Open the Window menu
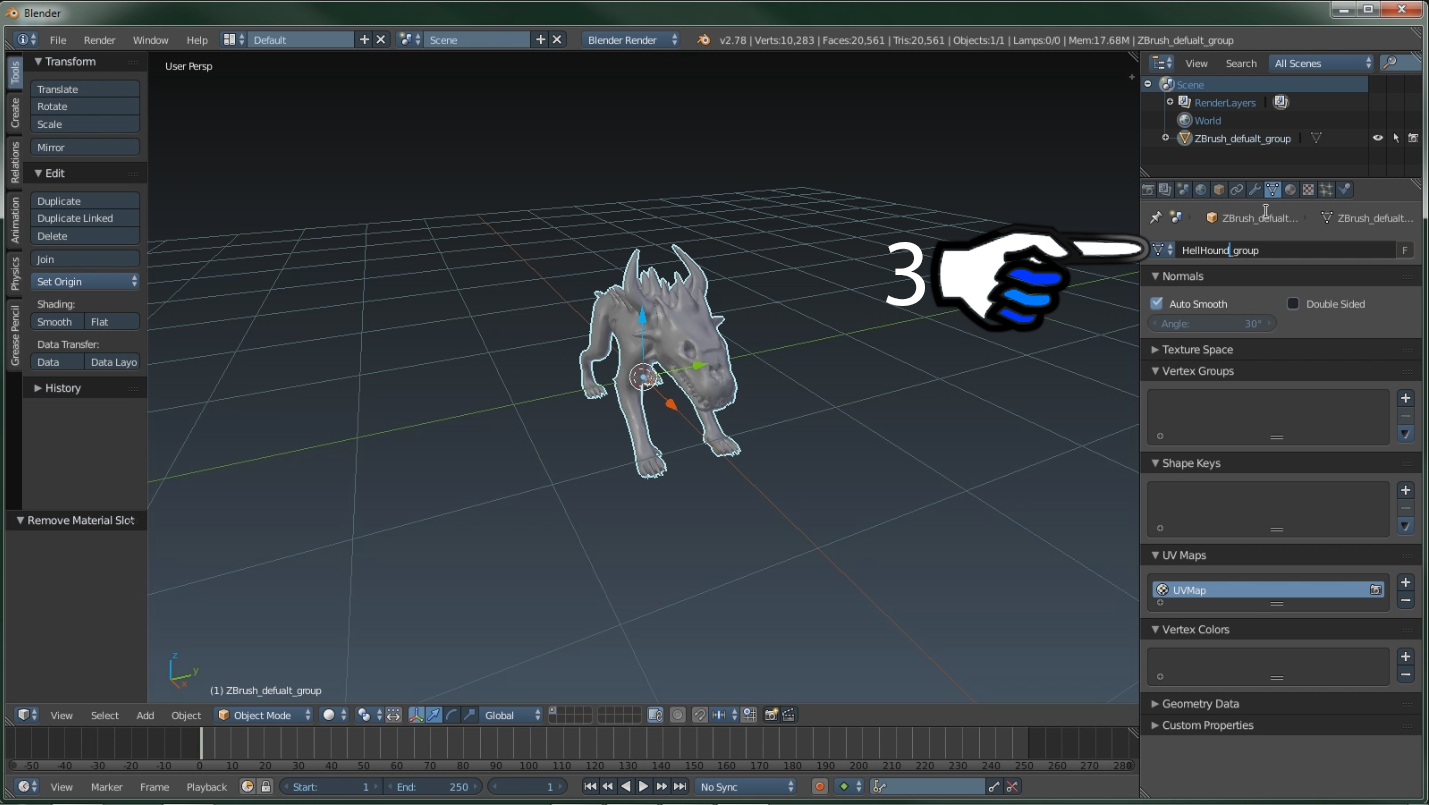This screenshot has height=805, width=1429. click(151, 40)
